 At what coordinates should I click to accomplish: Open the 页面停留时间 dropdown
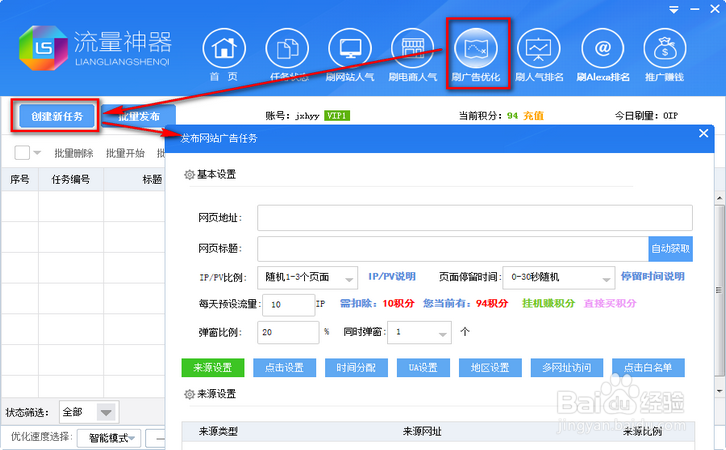click(x=558, y=278)
